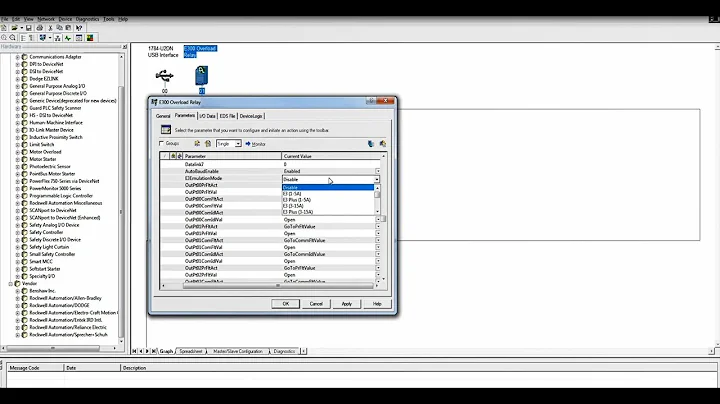Click the Cancel button

(x=316, y=304)
